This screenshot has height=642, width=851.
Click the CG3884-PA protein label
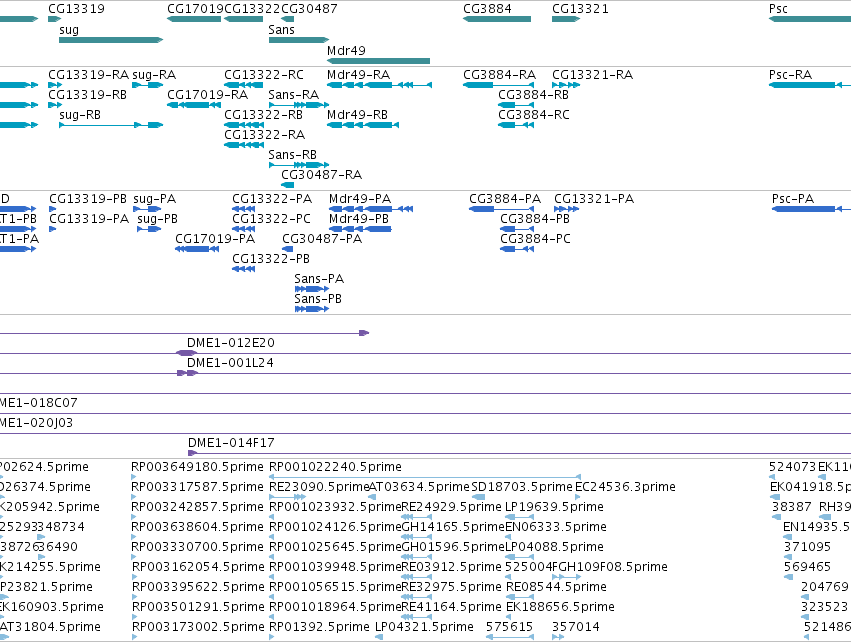click(505, 199)
